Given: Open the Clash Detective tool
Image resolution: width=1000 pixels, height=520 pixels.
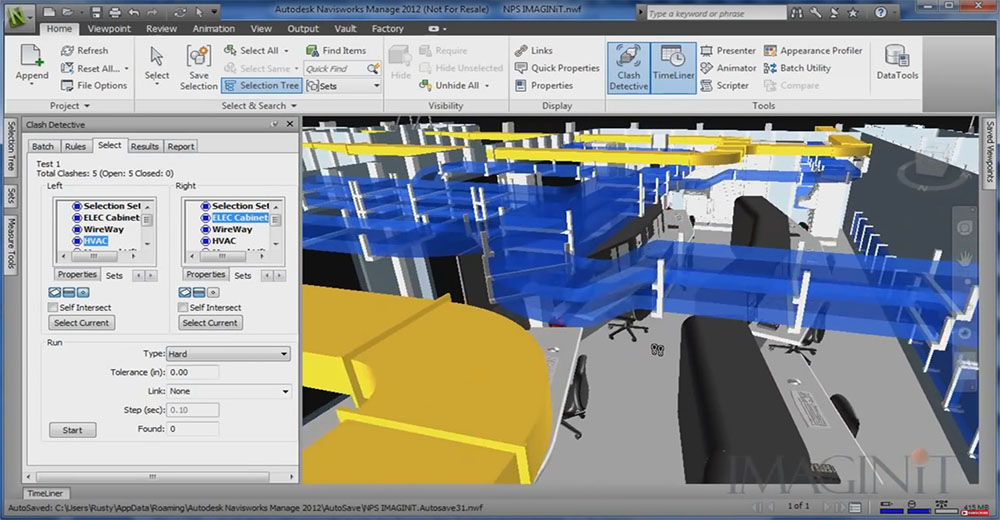Looking at the screenshot, I should (x=628, y=68).
